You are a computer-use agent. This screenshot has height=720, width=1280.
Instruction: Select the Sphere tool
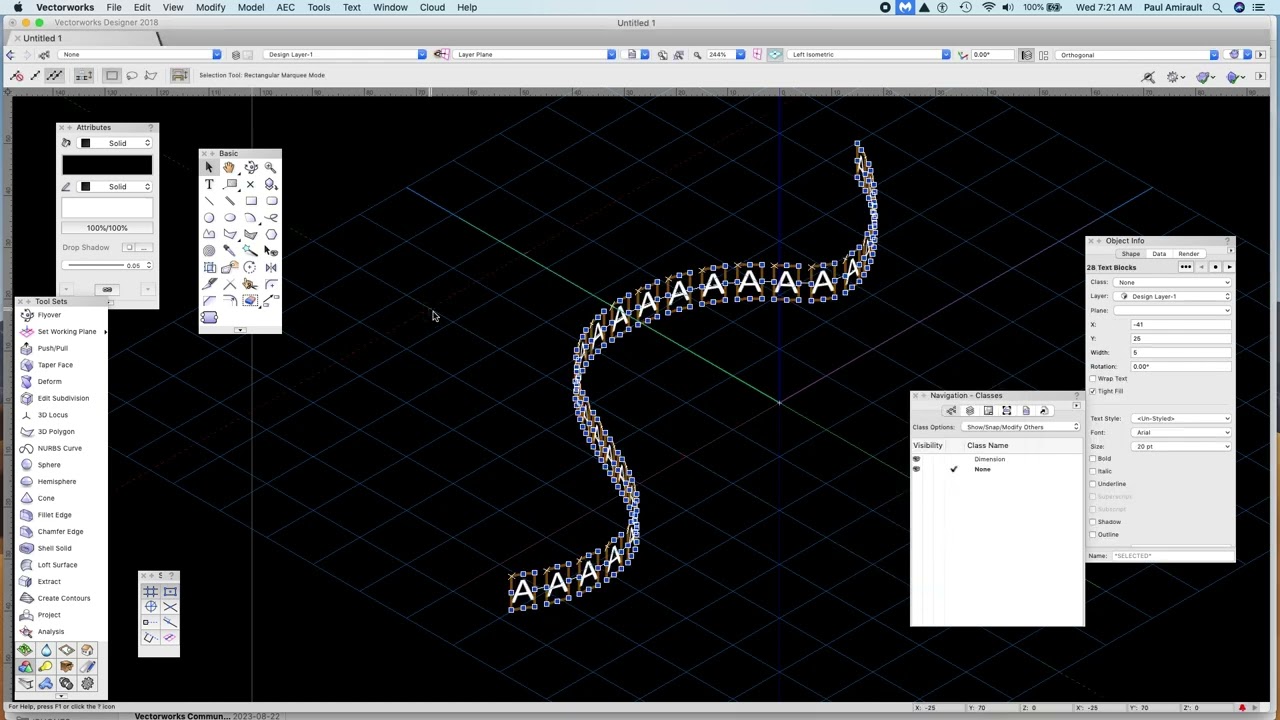[x=48, y=465]
